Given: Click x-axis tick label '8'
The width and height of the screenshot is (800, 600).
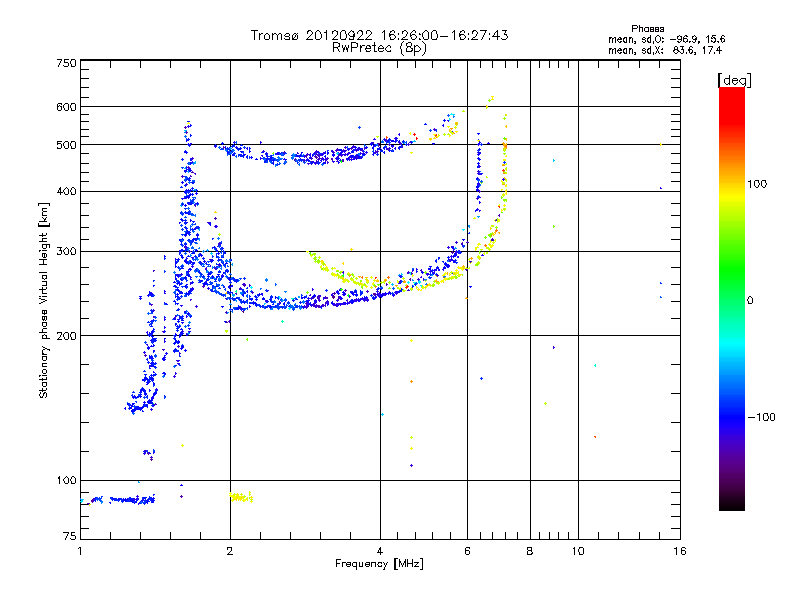Looking at the screenshot, I should [530, 551].
